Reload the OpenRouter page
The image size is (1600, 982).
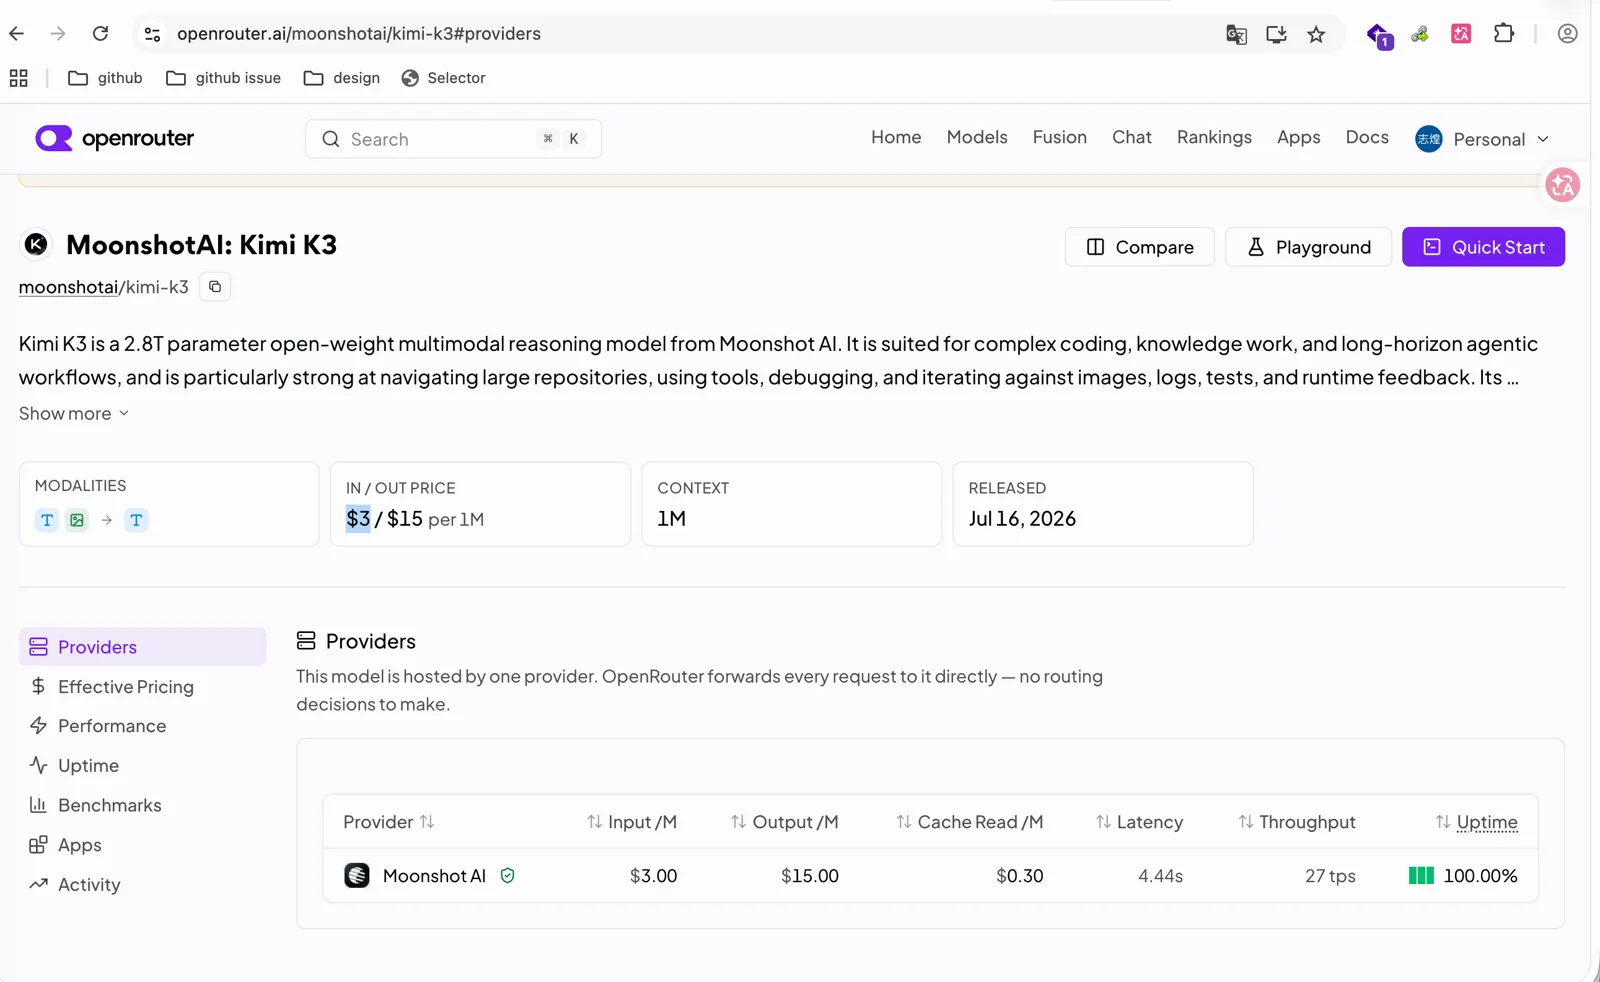click(100, 34)
